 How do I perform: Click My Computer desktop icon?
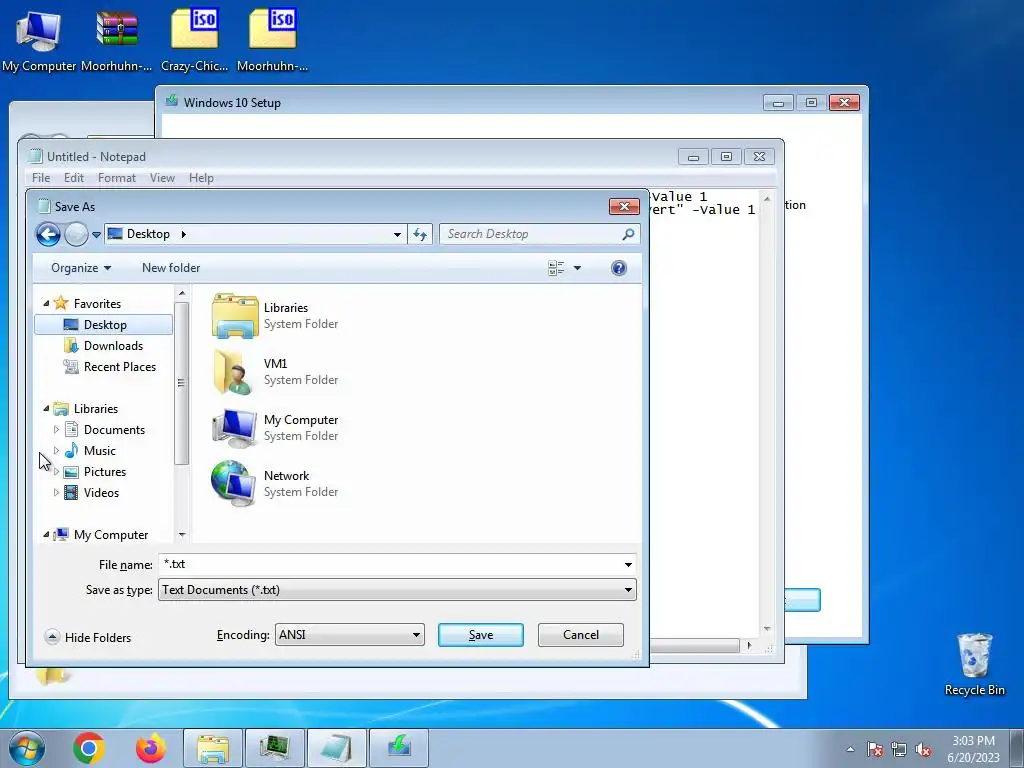(x=39, y=39)
